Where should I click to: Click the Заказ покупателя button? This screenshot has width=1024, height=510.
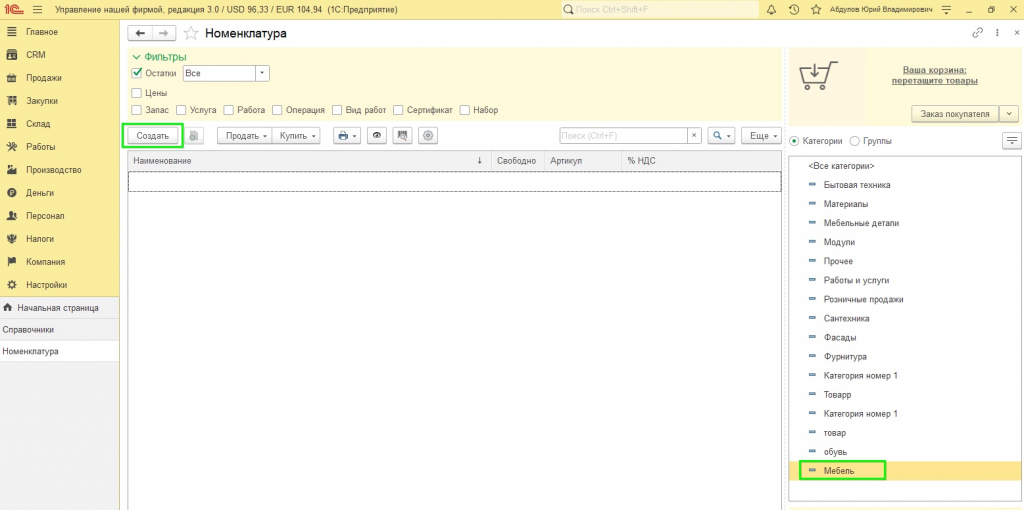955,114
